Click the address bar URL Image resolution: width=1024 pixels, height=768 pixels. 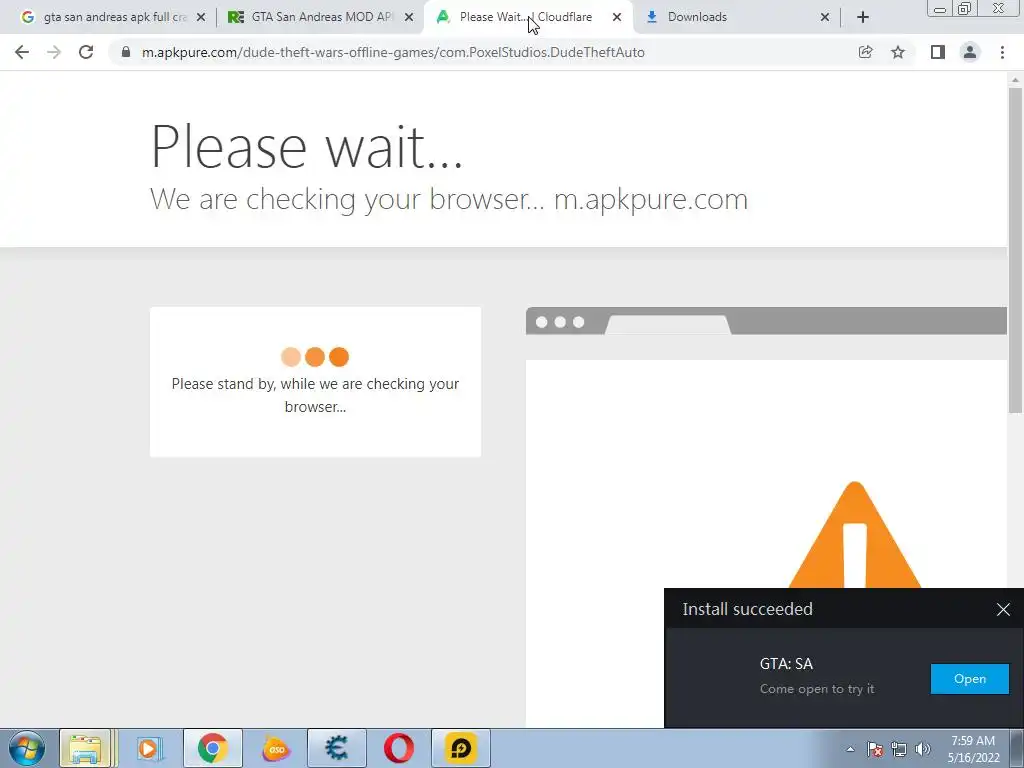tap(393, 52)
